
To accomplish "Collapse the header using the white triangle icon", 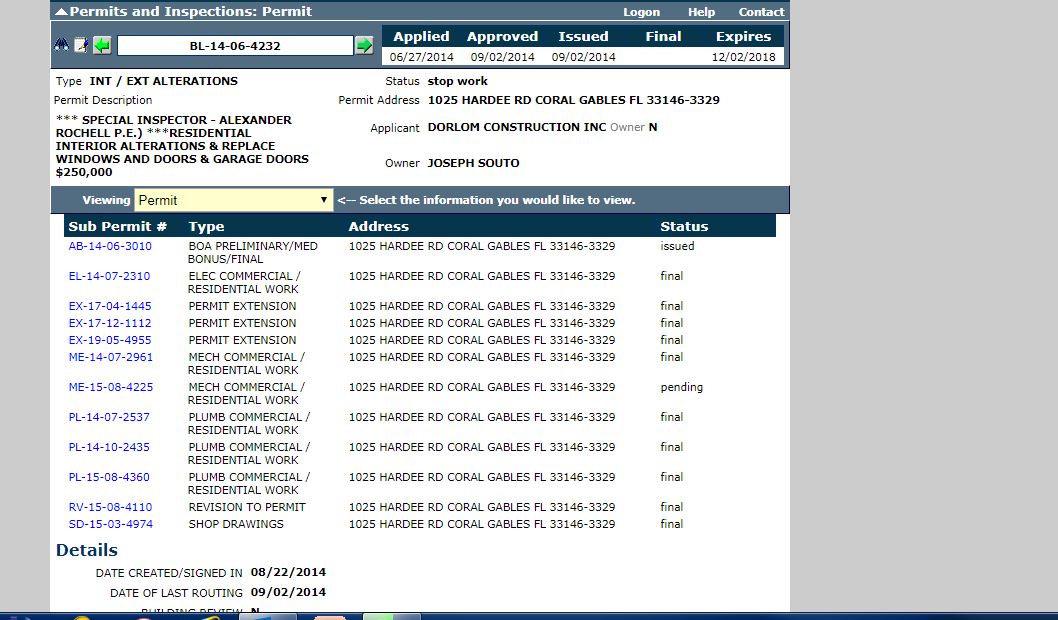I will point(61,12).
